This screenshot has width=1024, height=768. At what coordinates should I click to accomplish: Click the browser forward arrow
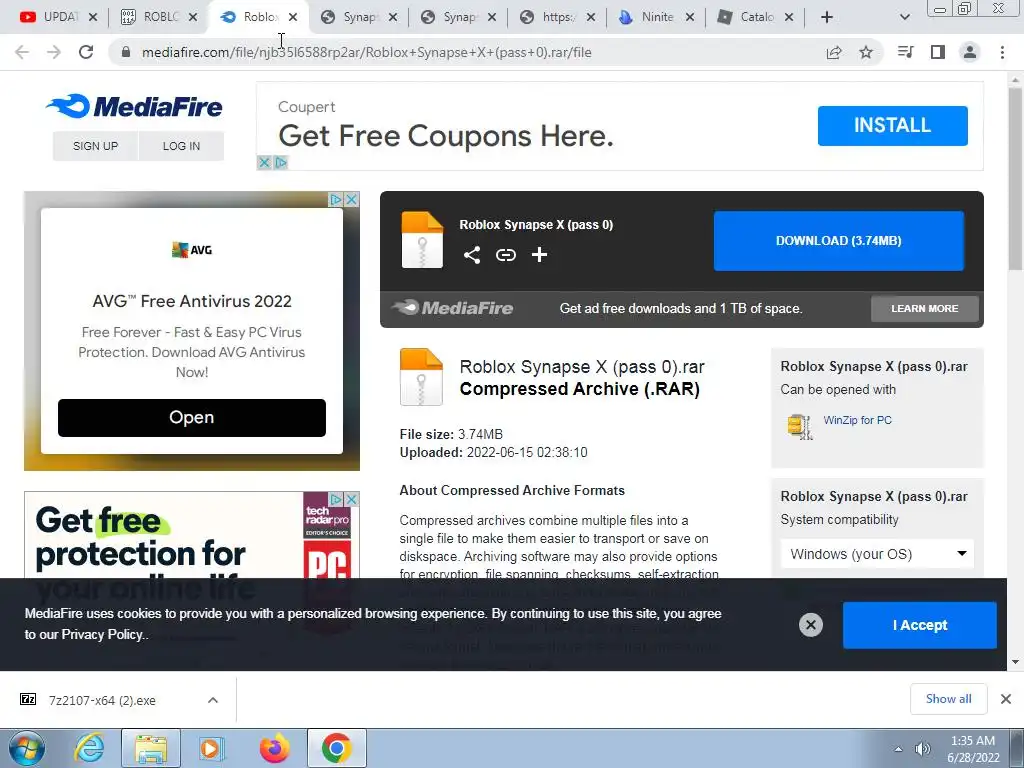(54, 52)
